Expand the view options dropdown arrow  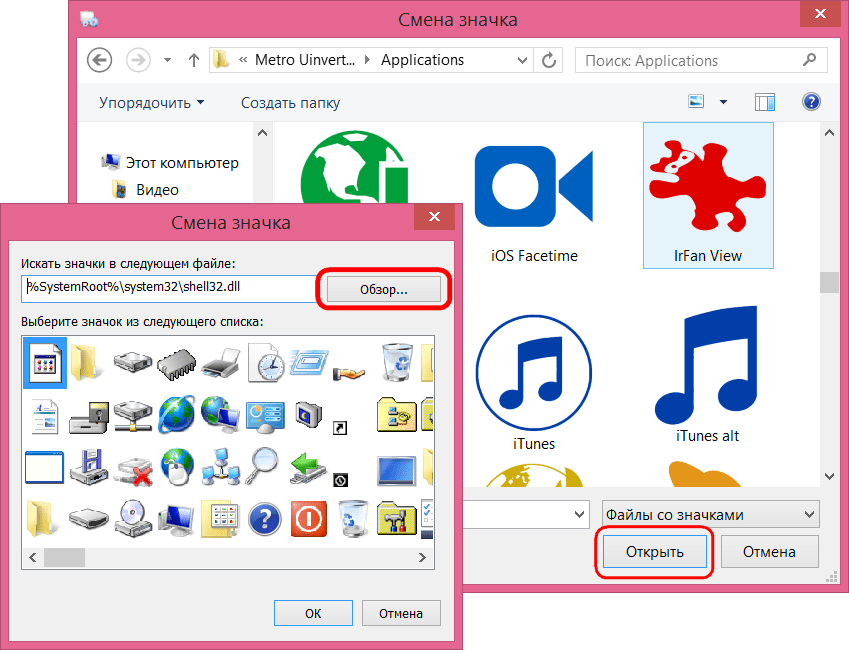pos(723,102)
